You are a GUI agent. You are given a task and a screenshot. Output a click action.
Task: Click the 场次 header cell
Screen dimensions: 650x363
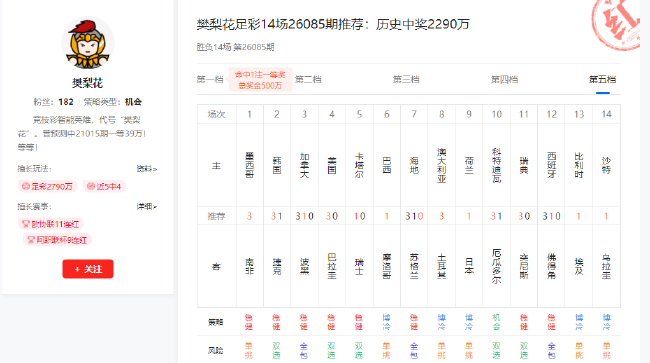tap(216, 114)
